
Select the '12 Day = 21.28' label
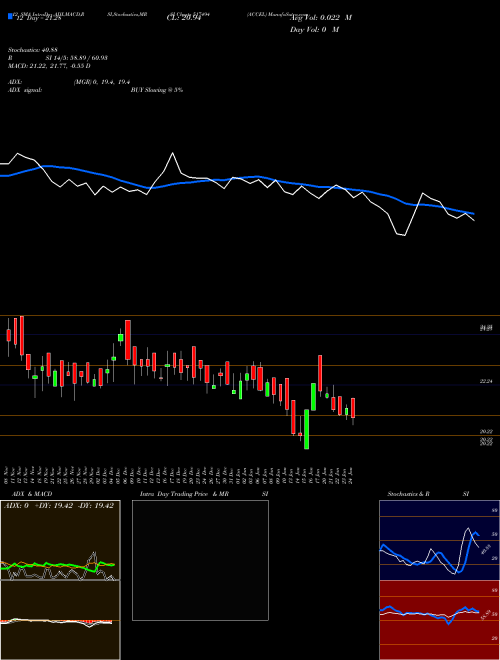[x=39, y=18]
